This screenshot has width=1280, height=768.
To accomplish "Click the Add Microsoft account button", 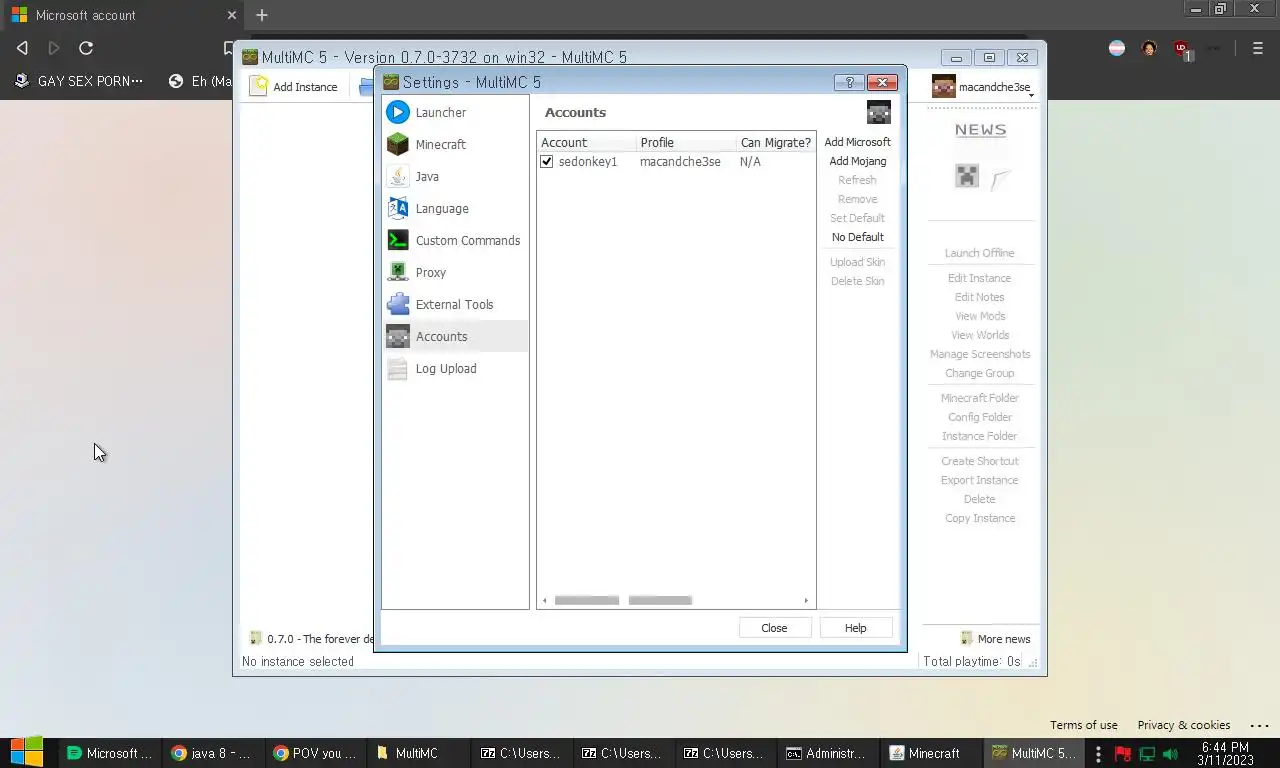I will [857, 142].
